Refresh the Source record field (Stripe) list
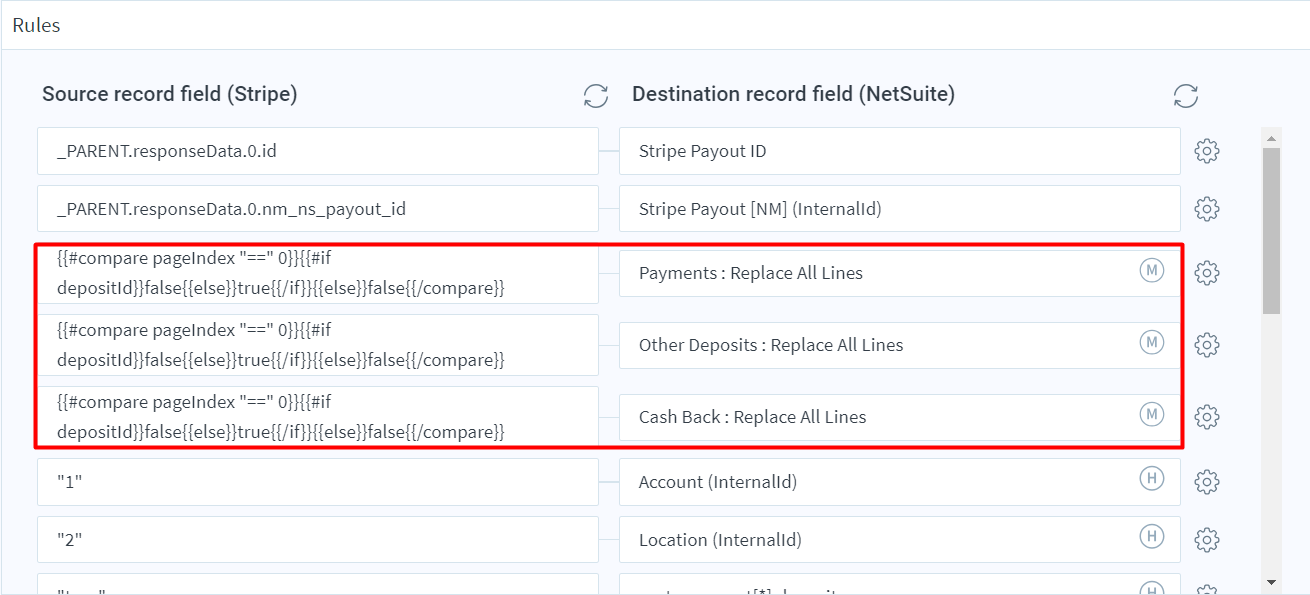 tap(596, 95)
